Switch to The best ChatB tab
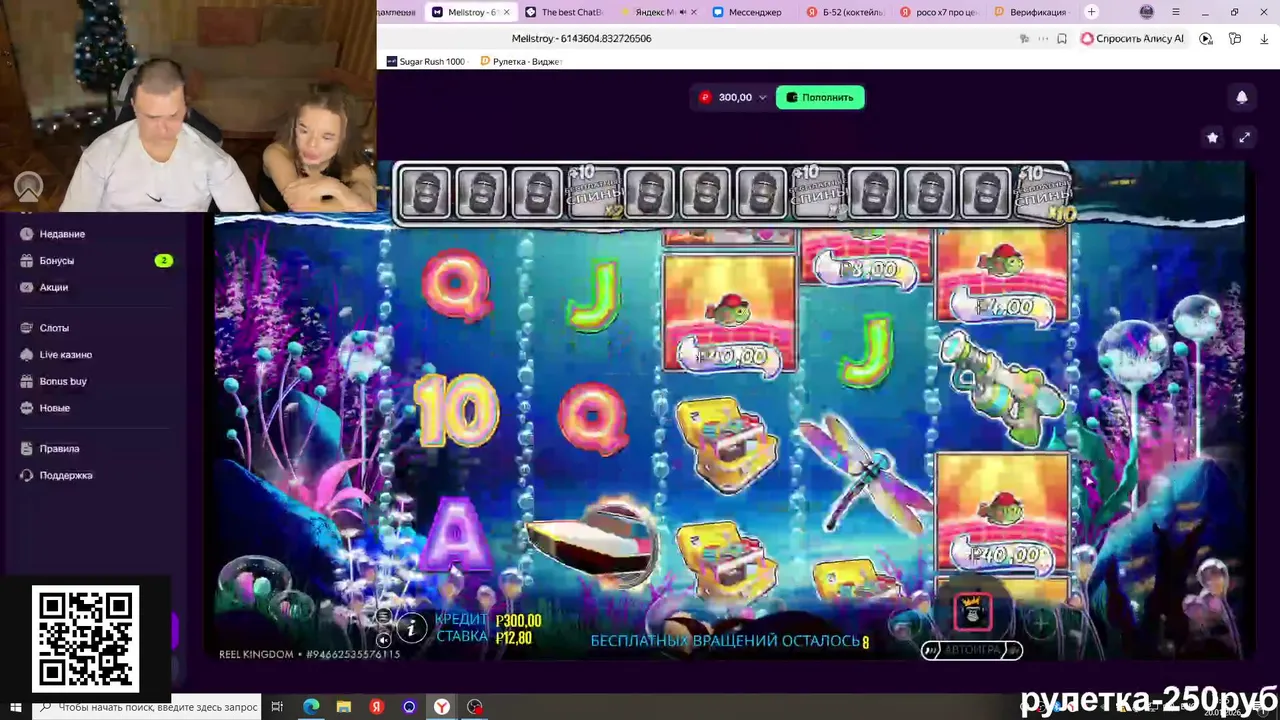 click(565, 12)
